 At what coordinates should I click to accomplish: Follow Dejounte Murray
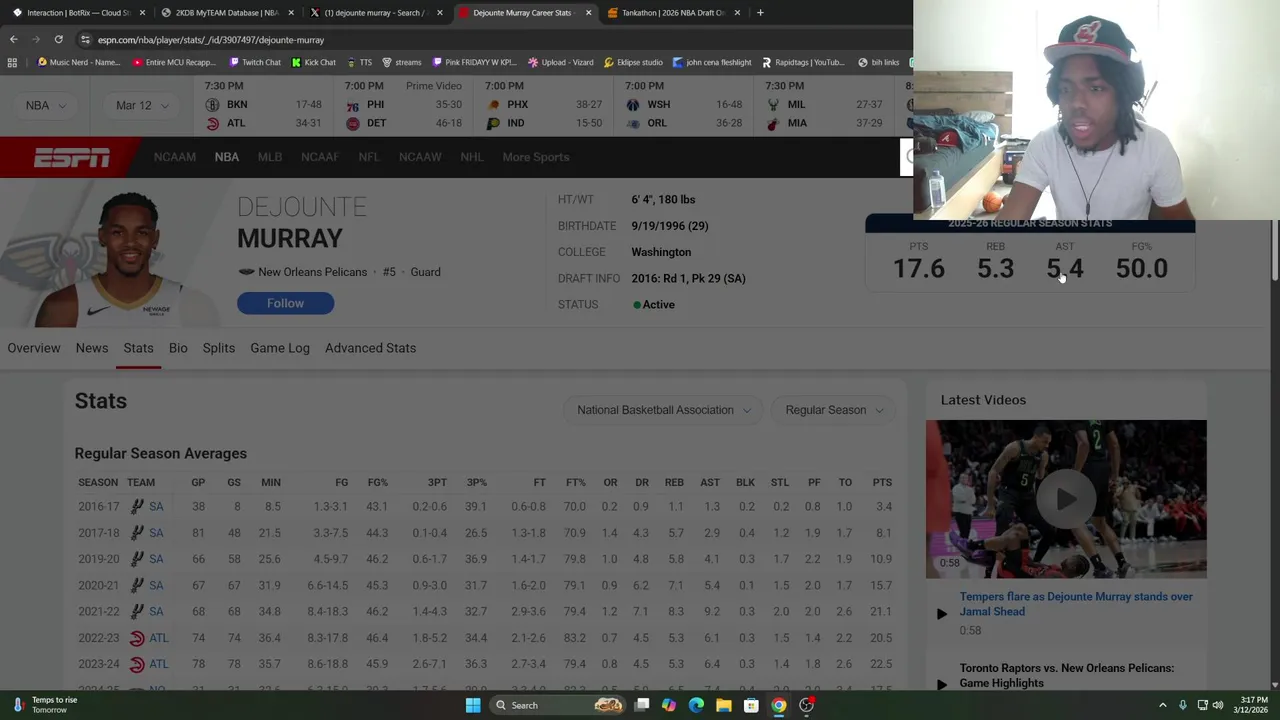(285, 303)
